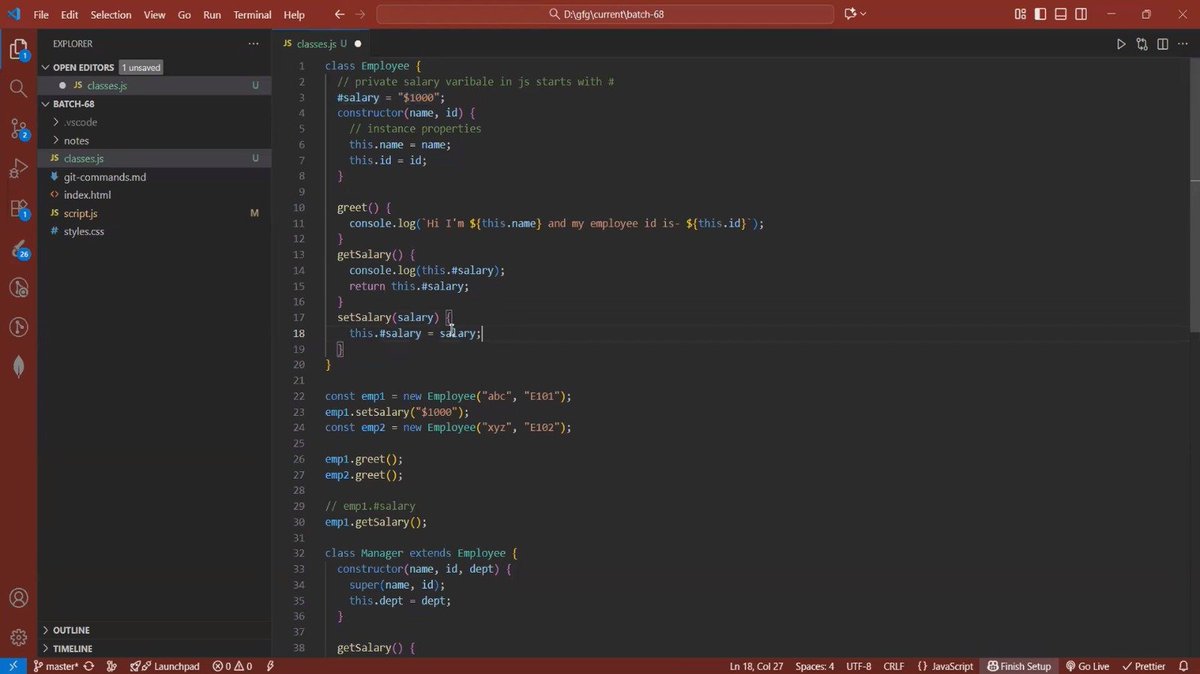Click the command center search box

click(605, 14)
